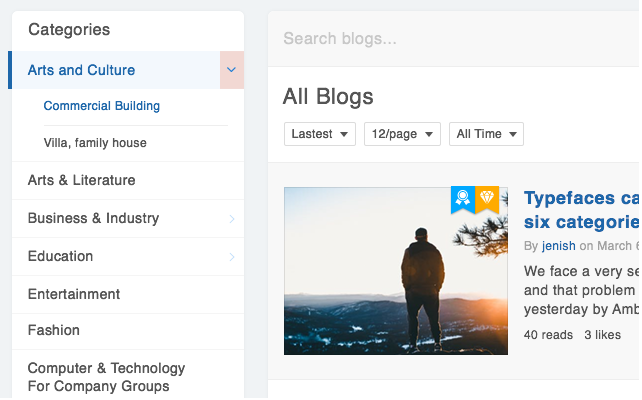The width and height of the screenshot is (642, 400).
Task: Click the Business & Industry category label
Action: [93, 218]
